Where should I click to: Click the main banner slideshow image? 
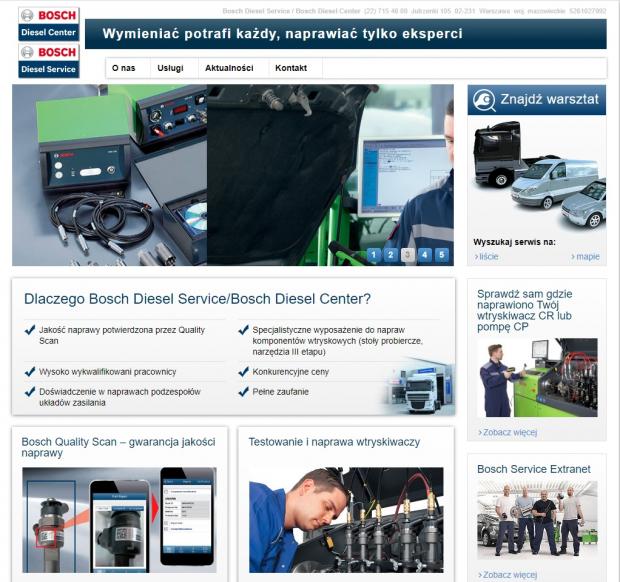233,175
